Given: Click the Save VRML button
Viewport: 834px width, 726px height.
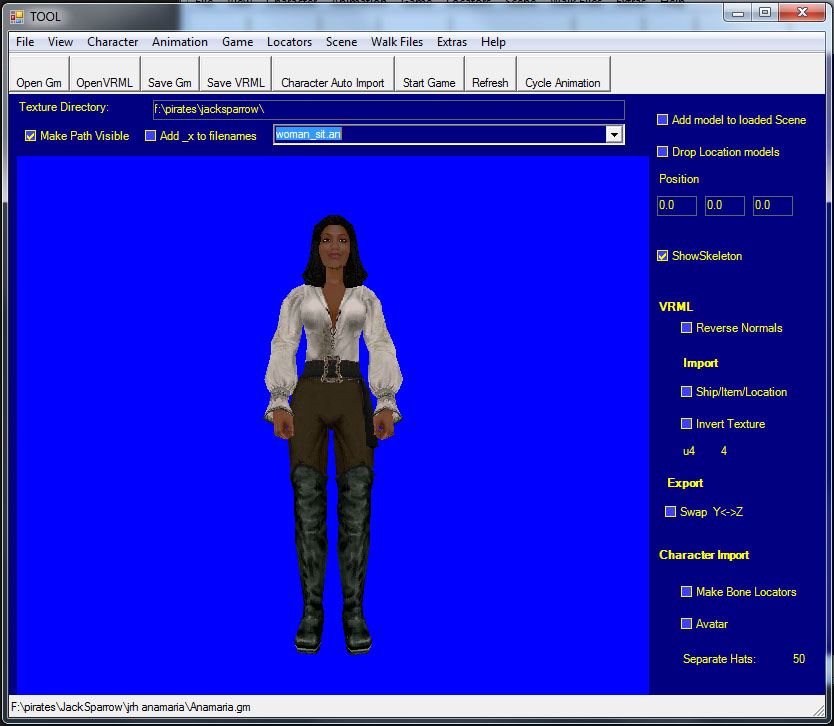Looking at the screenshot, I should tap(236, 74).
